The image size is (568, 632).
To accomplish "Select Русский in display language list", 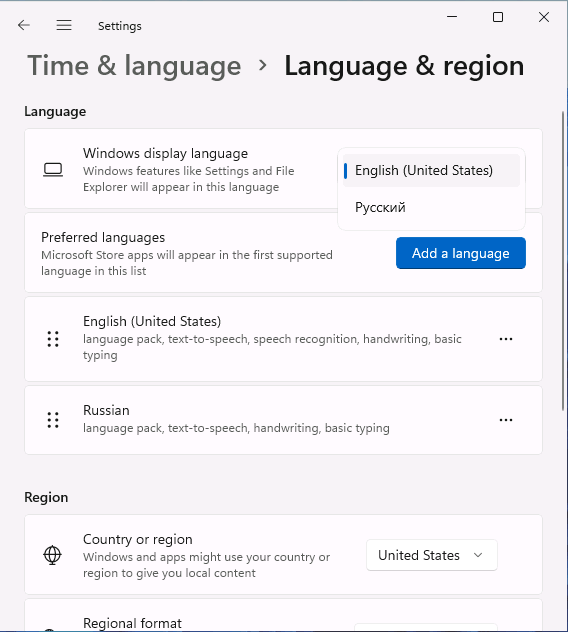I will [431, 207].
